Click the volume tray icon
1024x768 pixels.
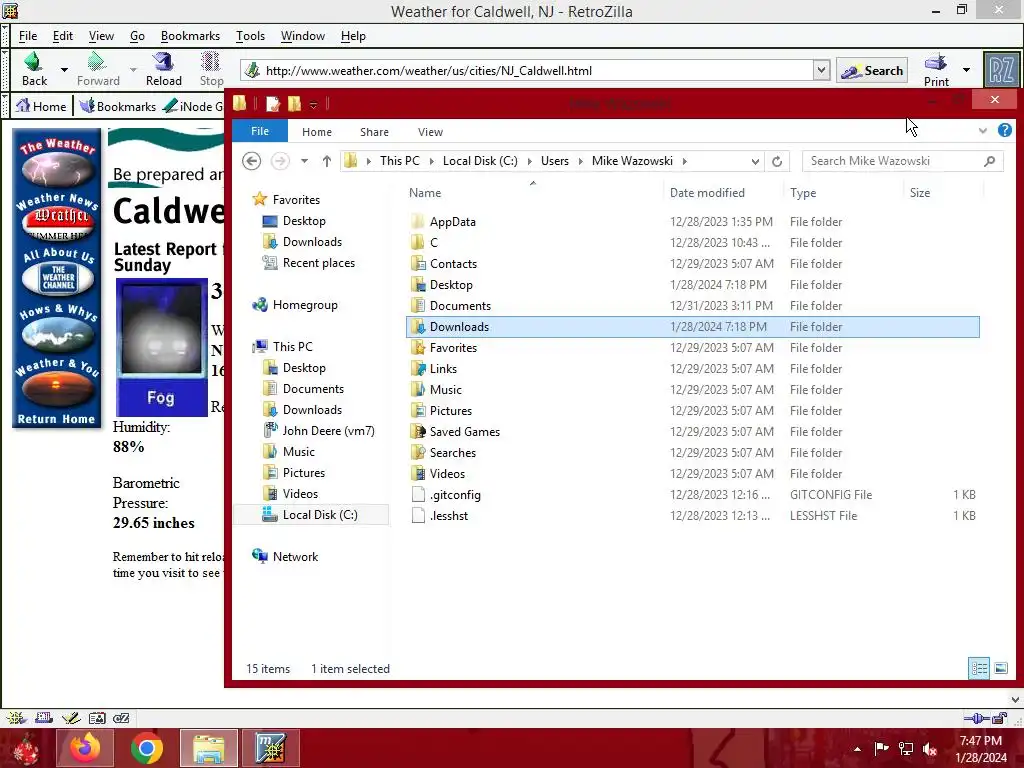point(929,749)
